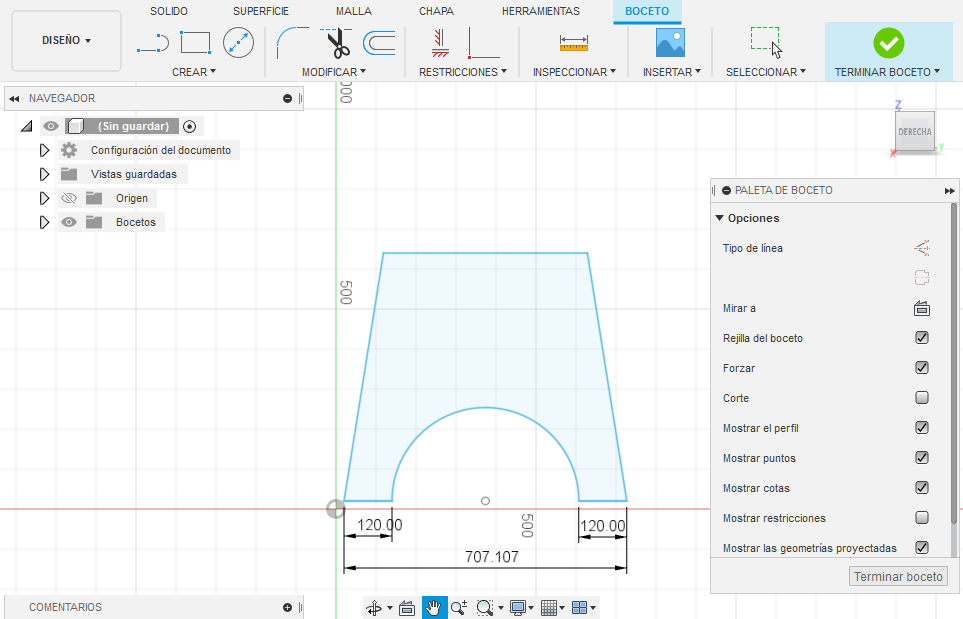Toggle Mostrar las geometrías proyectadas checkbox

[x=922, y=548]
